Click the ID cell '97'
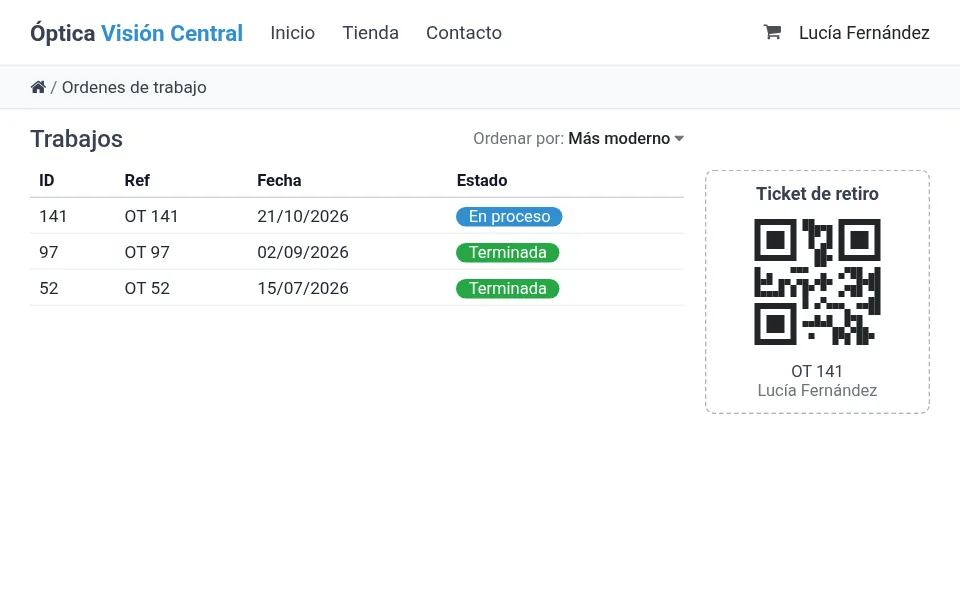The height and width of the screenshot is (600, 960). click(48, 252)
